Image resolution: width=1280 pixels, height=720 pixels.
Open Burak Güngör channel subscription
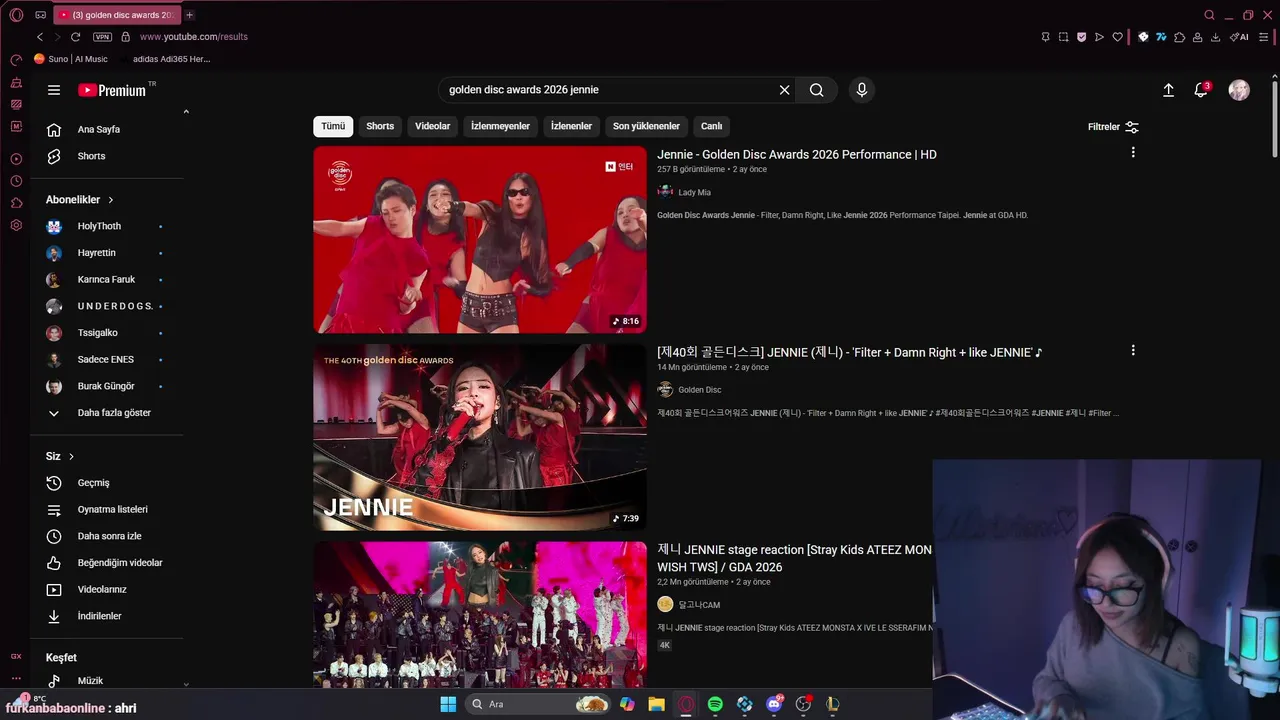[x=105, y=386]
